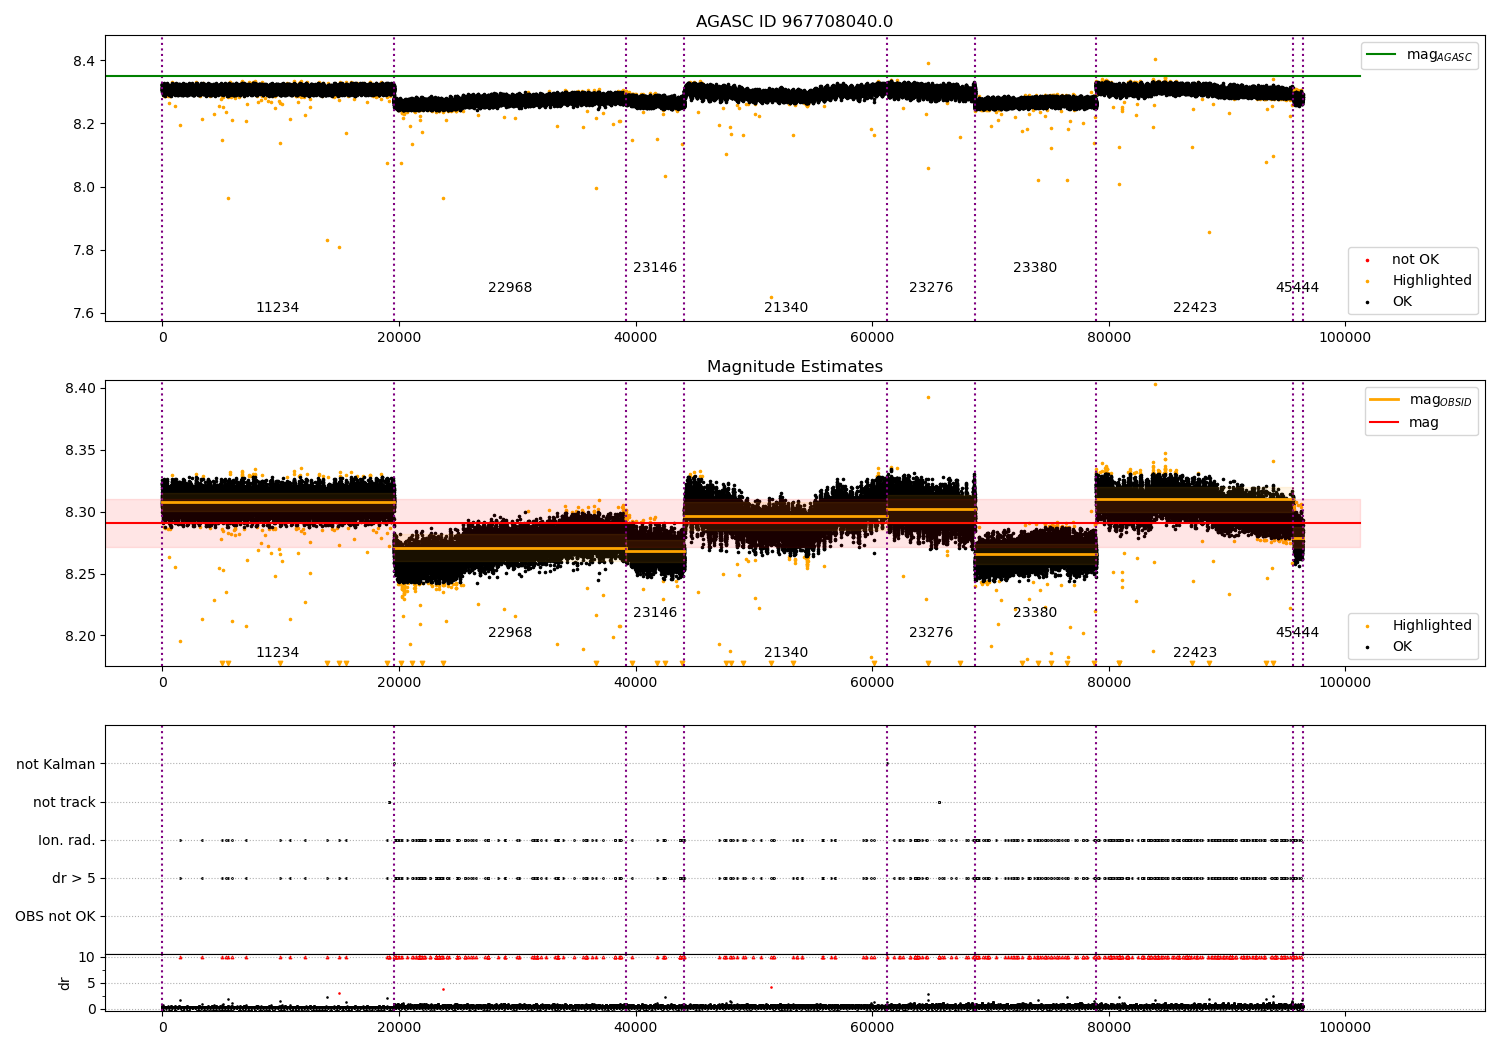Viewport: 1500px width, 1050px height.
Task: Click obsid label 21340 in Magnitude Estimates plot
Action: 786,653
